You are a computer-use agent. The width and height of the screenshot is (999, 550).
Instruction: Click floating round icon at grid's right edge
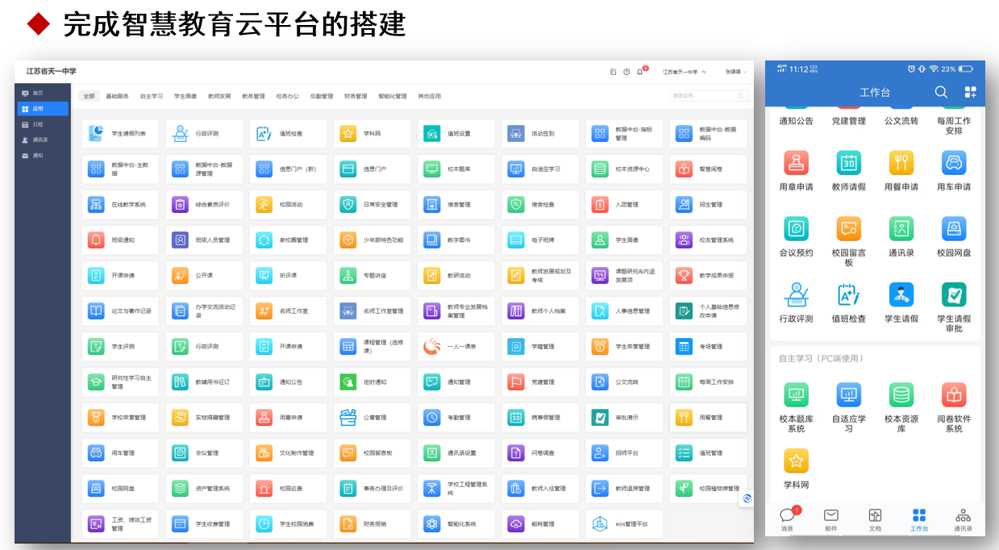click(x=747, y=498)
